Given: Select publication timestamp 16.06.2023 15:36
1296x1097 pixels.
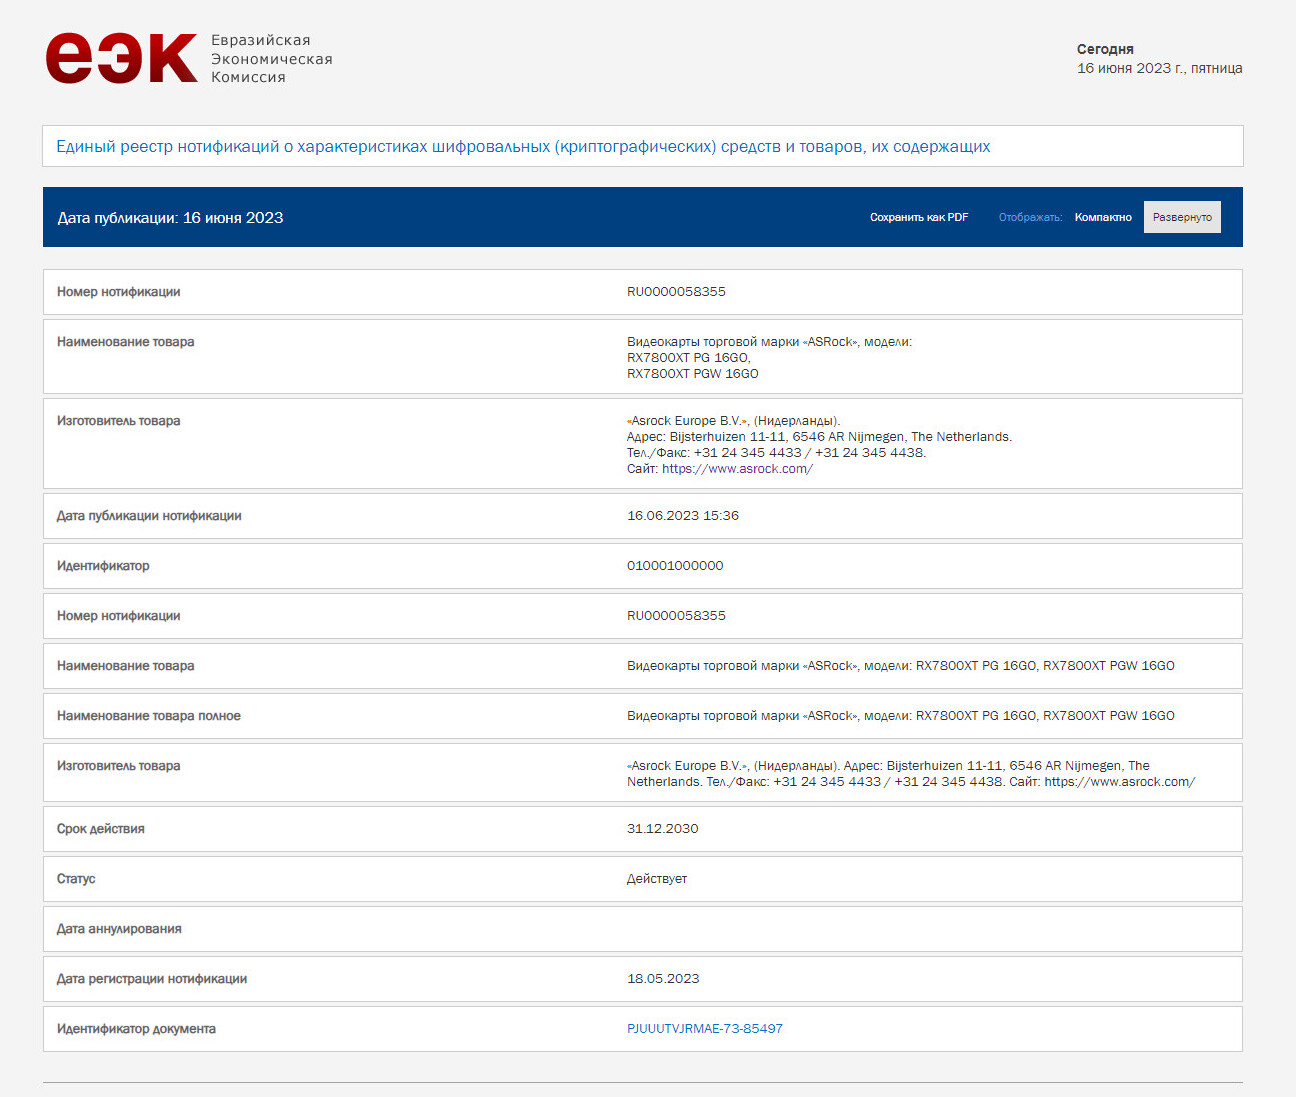Looking at the screenshot, I should tap(683, 516).
